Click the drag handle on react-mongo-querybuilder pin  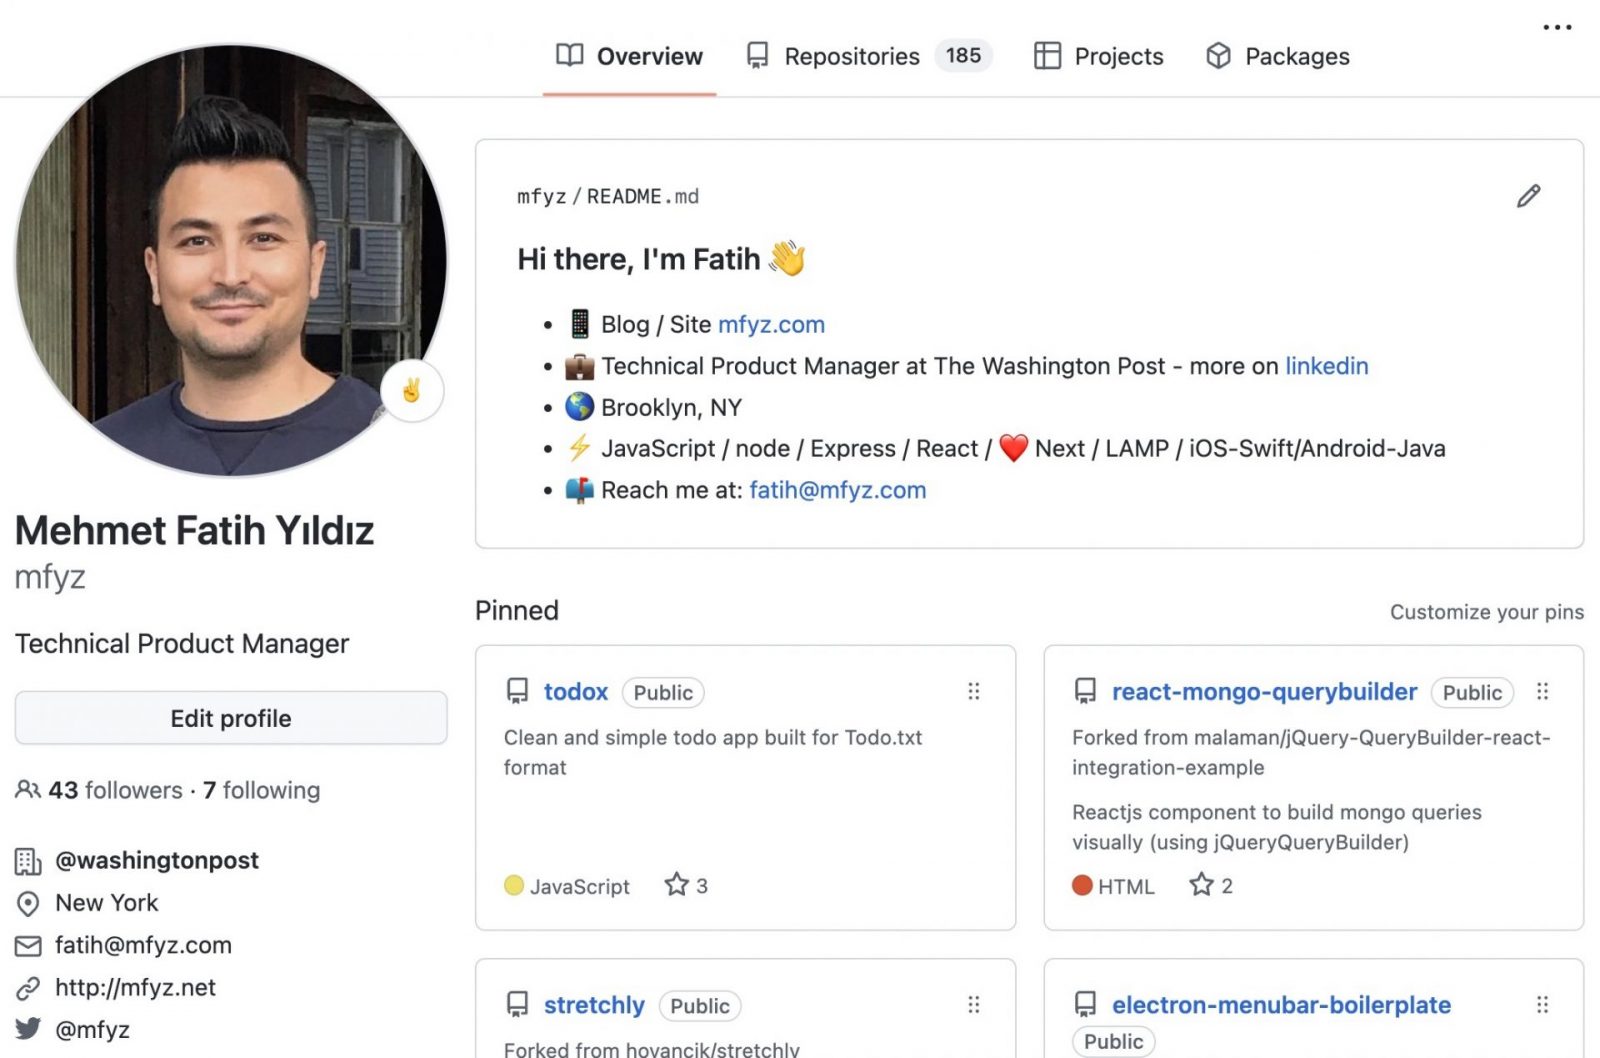pyautogui.click(x=1543, y=691)
